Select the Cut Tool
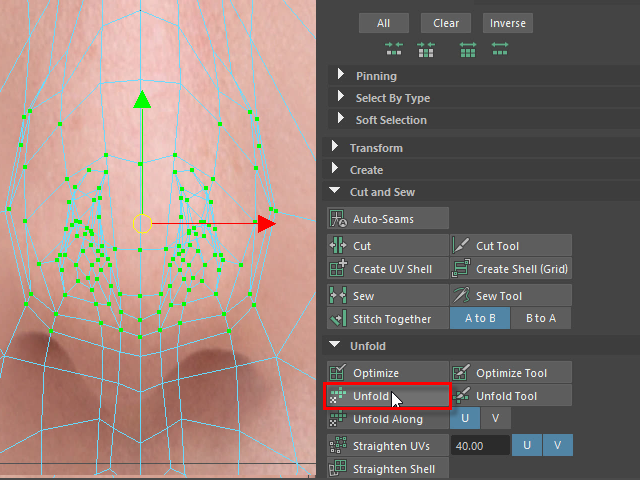 pyautogui.click(x=510, y=246)
